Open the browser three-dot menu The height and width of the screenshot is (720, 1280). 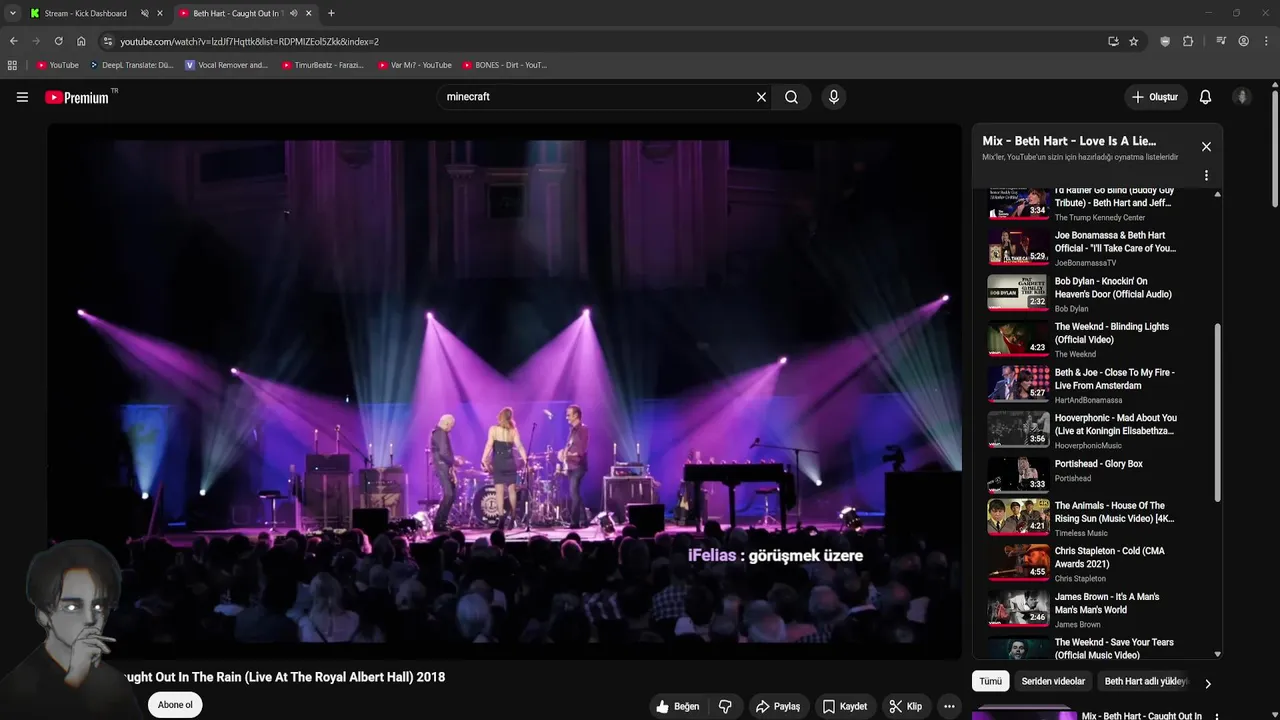tap(1267, 41)
